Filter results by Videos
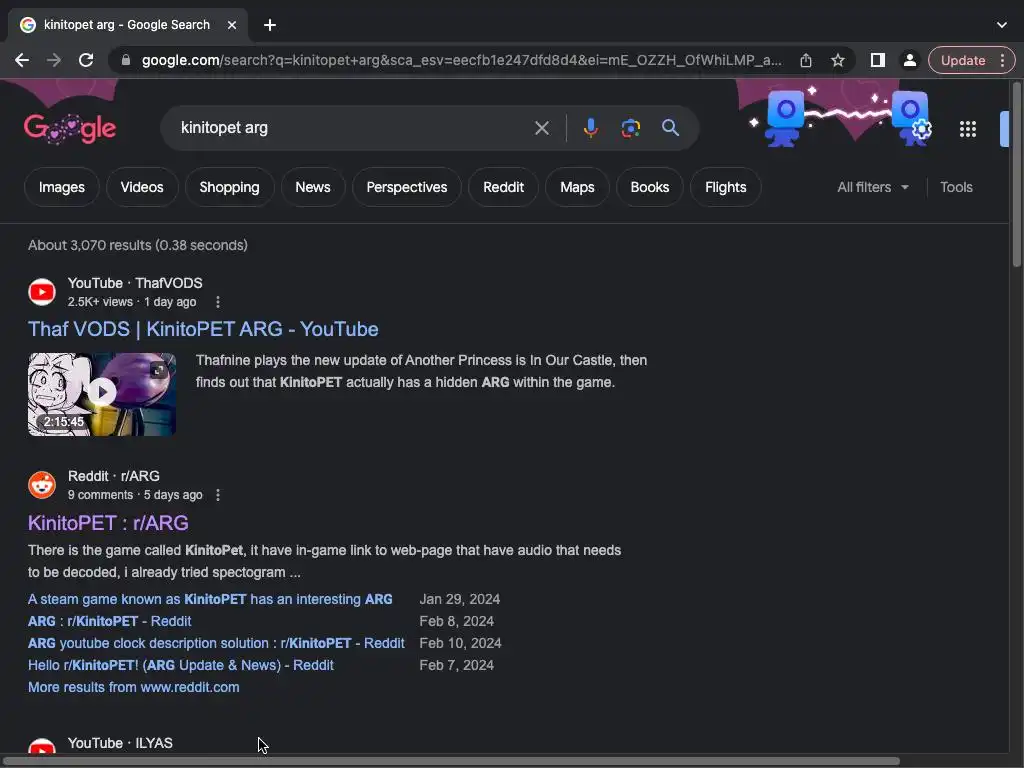This screenshot has width=1024, height=768. point(142,187)
